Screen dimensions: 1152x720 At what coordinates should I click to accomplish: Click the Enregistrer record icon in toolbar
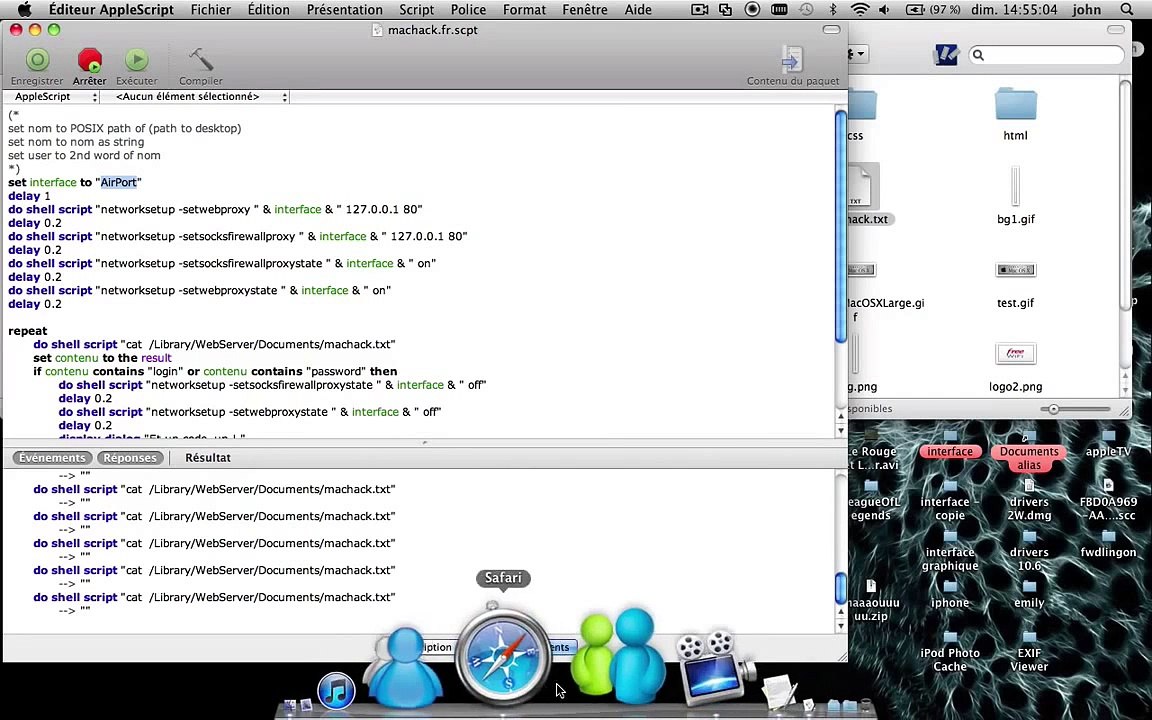coord(37,60)
